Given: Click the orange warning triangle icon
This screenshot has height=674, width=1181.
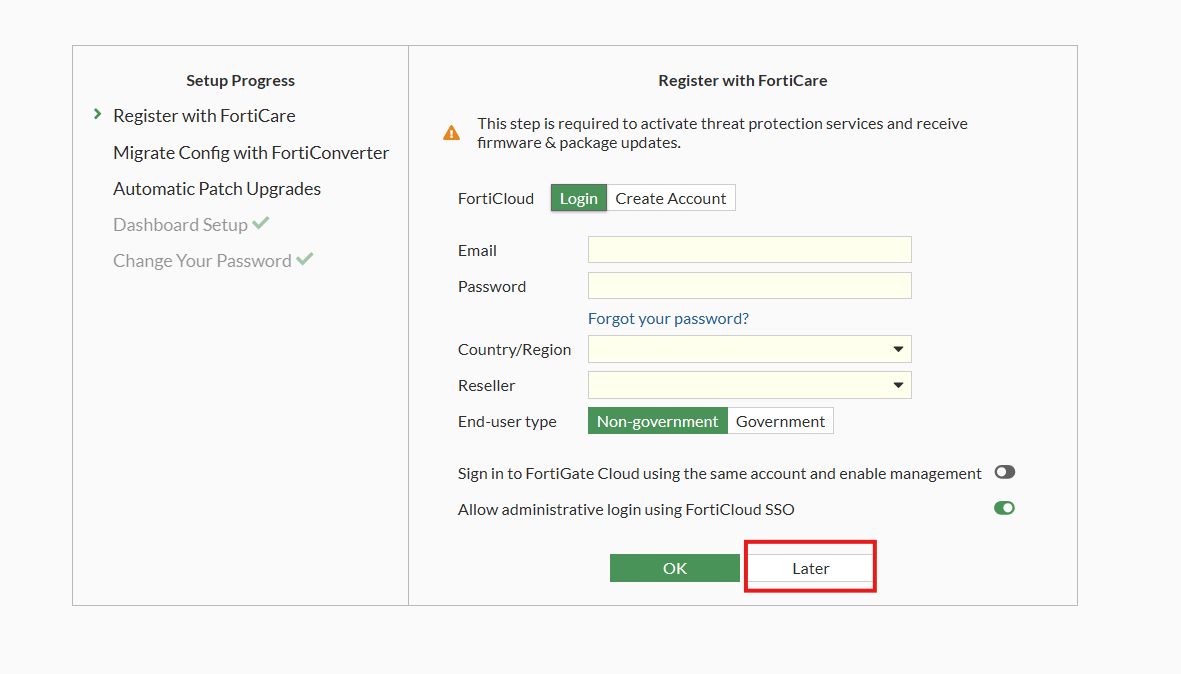Looking at the screenshot, I should point(452,133).
